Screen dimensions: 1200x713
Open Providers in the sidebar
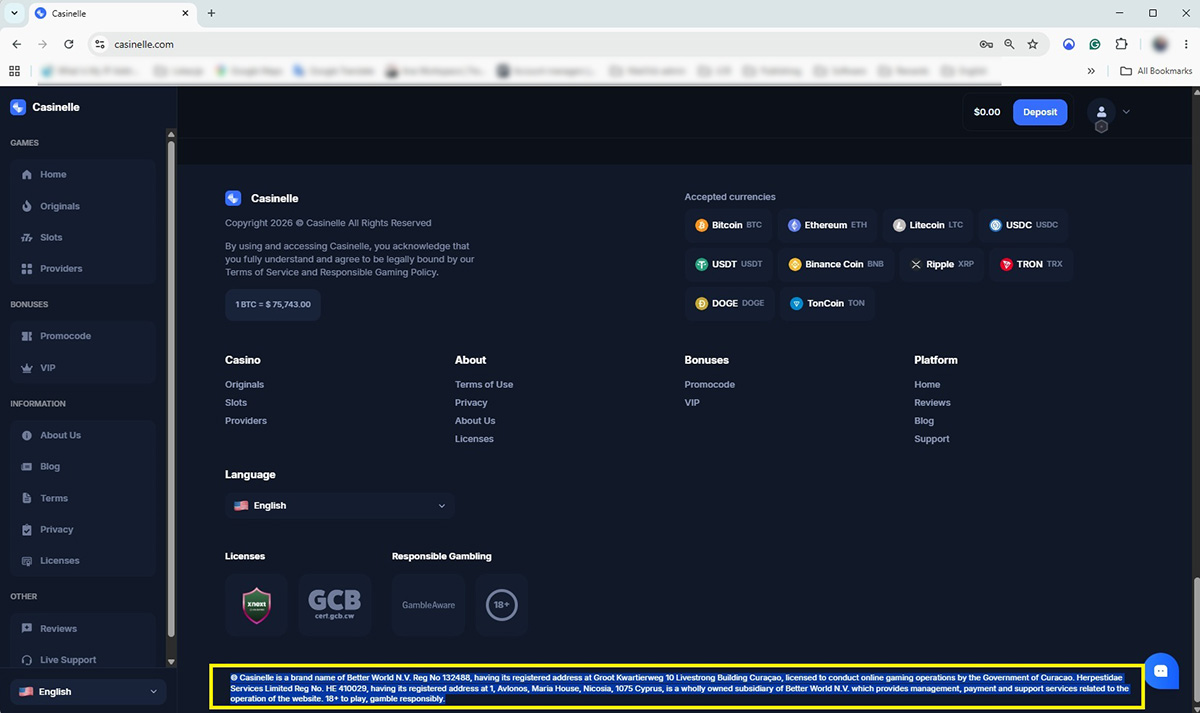85,268
